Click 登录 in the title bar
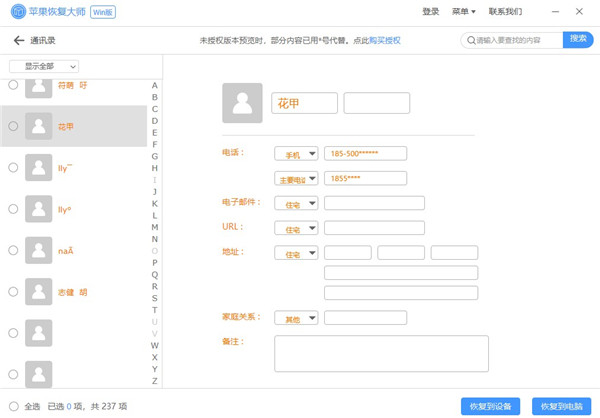The width and height of the screenshot is (600, 418). tap(430, 12)
